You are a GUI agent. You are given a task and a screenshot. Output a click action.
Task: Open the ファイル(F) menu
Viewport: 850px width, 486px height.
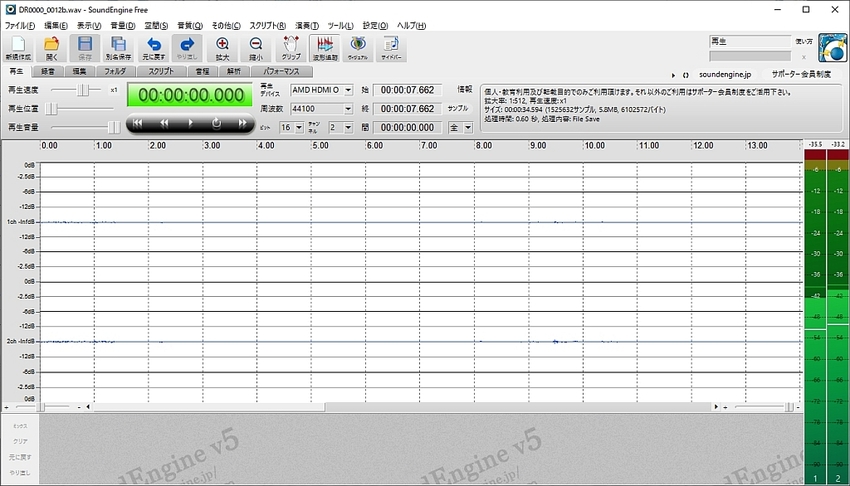(20, 25)
